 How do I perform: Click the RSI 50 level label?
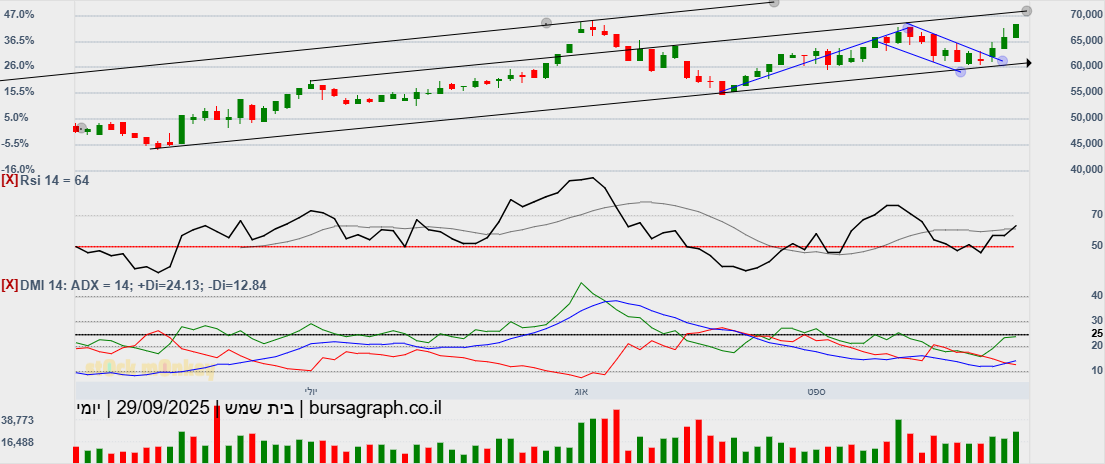tap(1096, 245)
